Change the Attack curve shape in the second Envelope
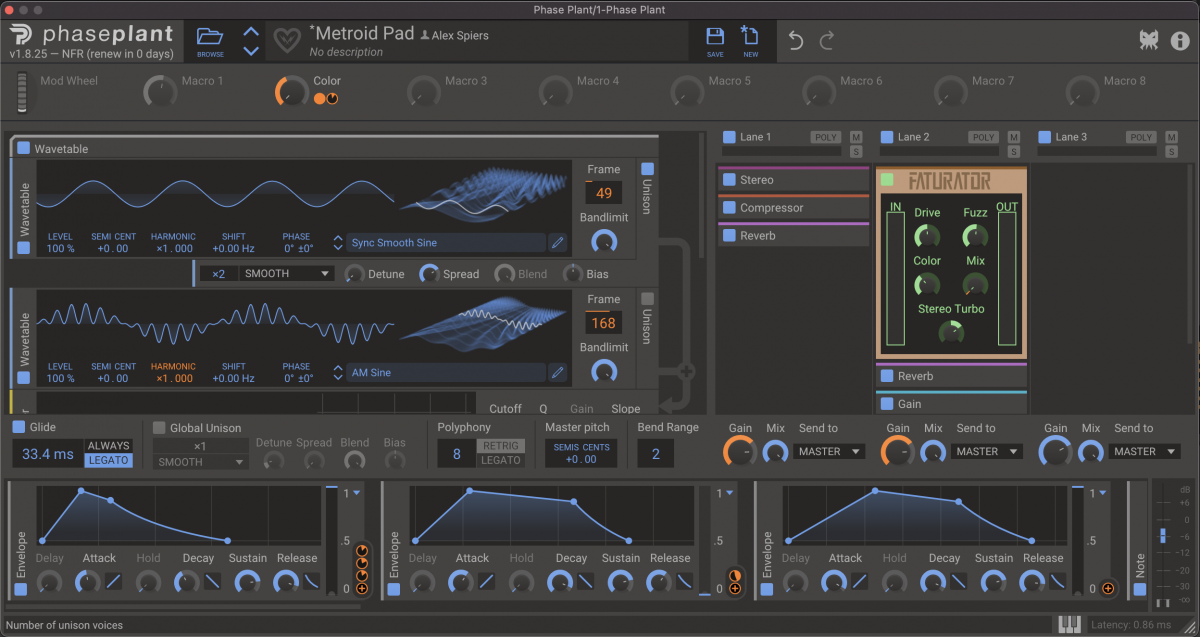 487,581
